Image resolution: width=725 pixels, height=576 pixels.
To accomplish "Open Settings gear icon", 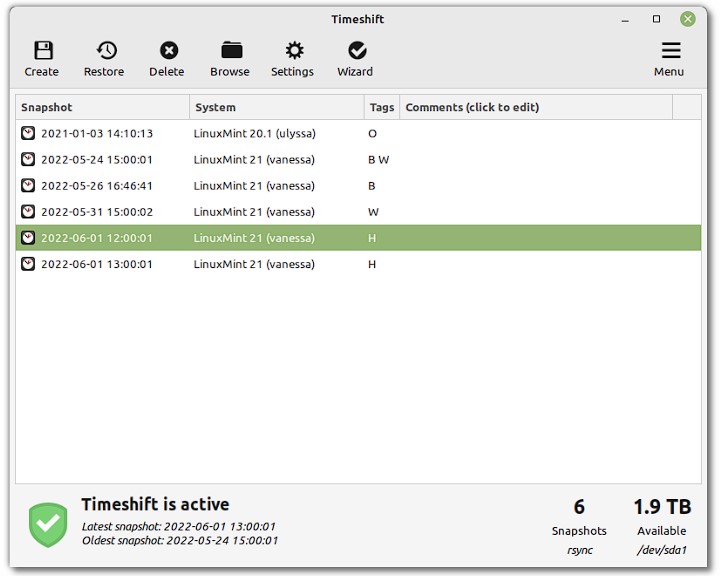I will (294, 50).
